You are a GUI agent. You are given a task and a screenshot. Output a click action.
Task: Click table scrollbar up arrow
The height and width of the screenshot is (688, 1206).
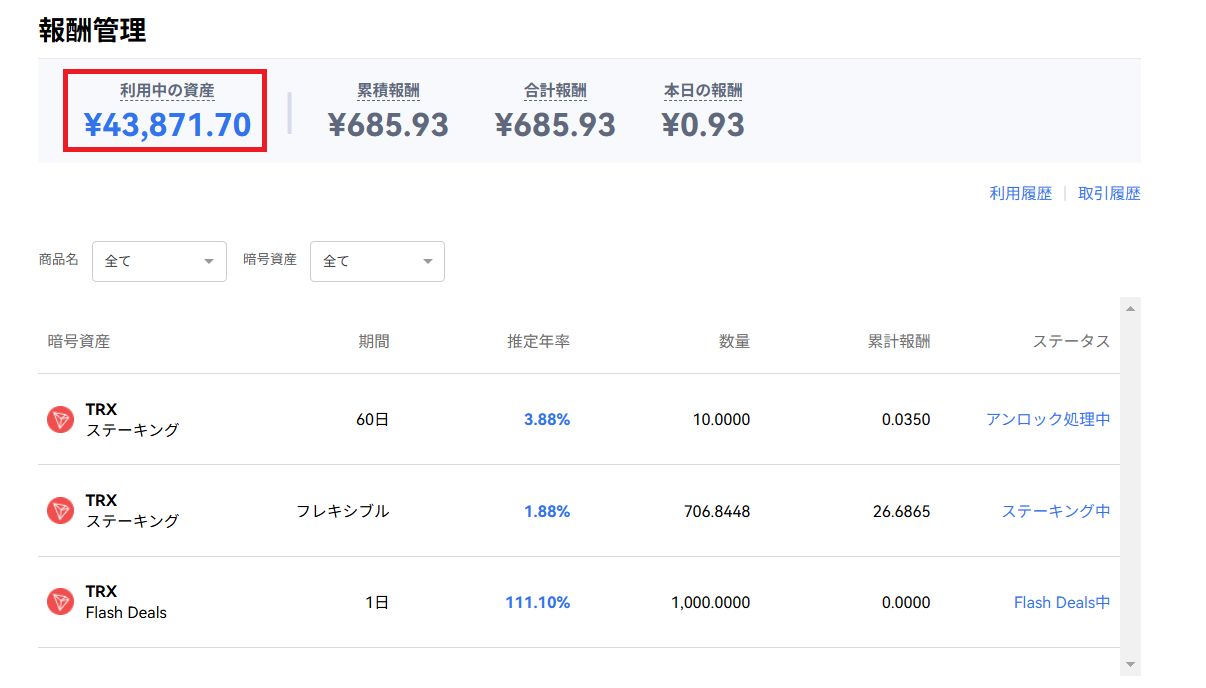coord(1131,308)
